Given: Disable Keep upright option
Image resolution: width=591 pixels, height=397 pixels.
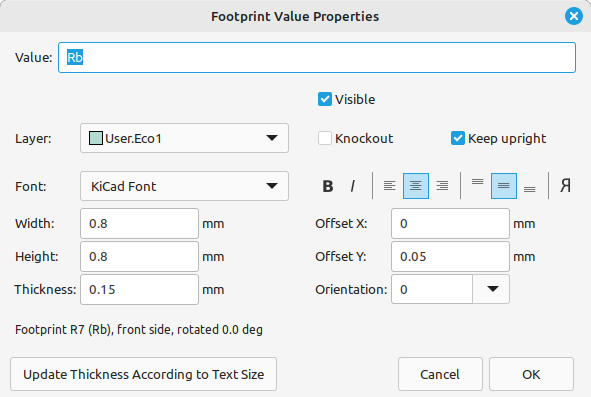Looking at the screenshot, I should (458, 138).
